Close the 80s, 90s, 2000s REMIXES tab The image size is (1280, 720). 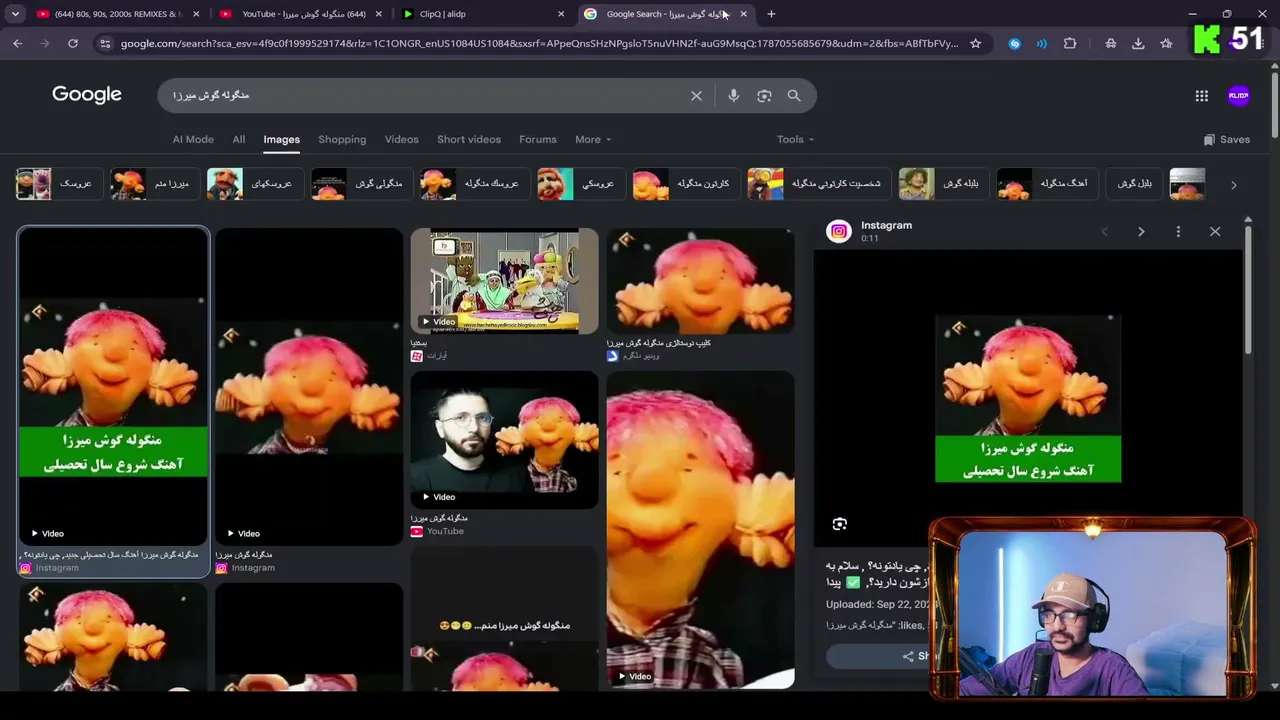pos(196,14)
